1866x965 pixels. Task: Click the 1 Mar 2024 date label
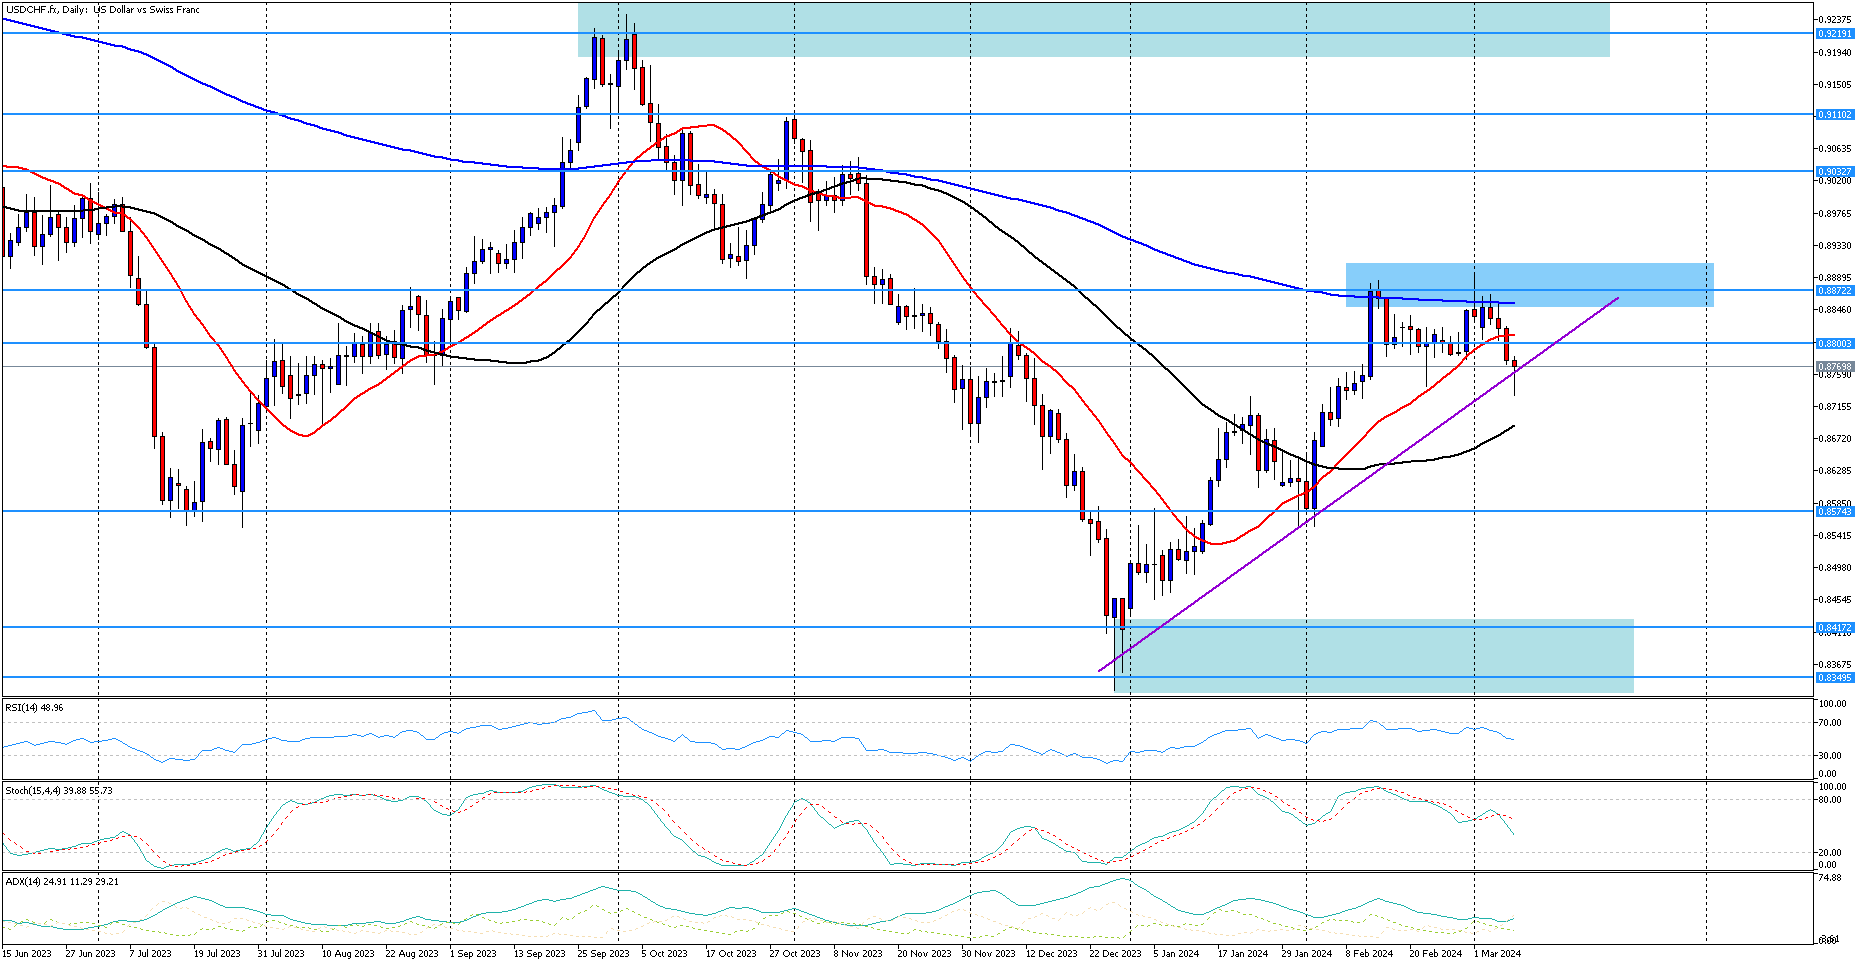click(1496, 954)
